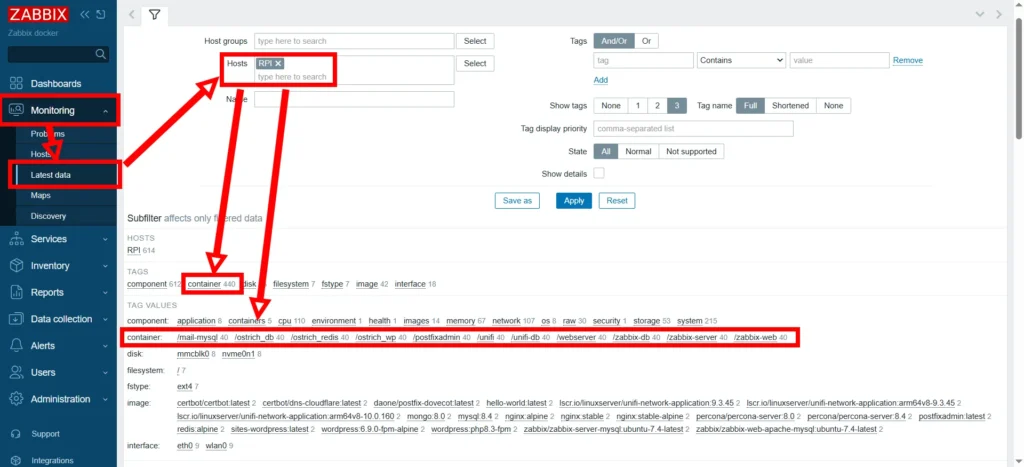The width and height of the screenshot is (1024, 467).
Task: Click the sidebar search magnifier icon
Action: pos(100,54)
